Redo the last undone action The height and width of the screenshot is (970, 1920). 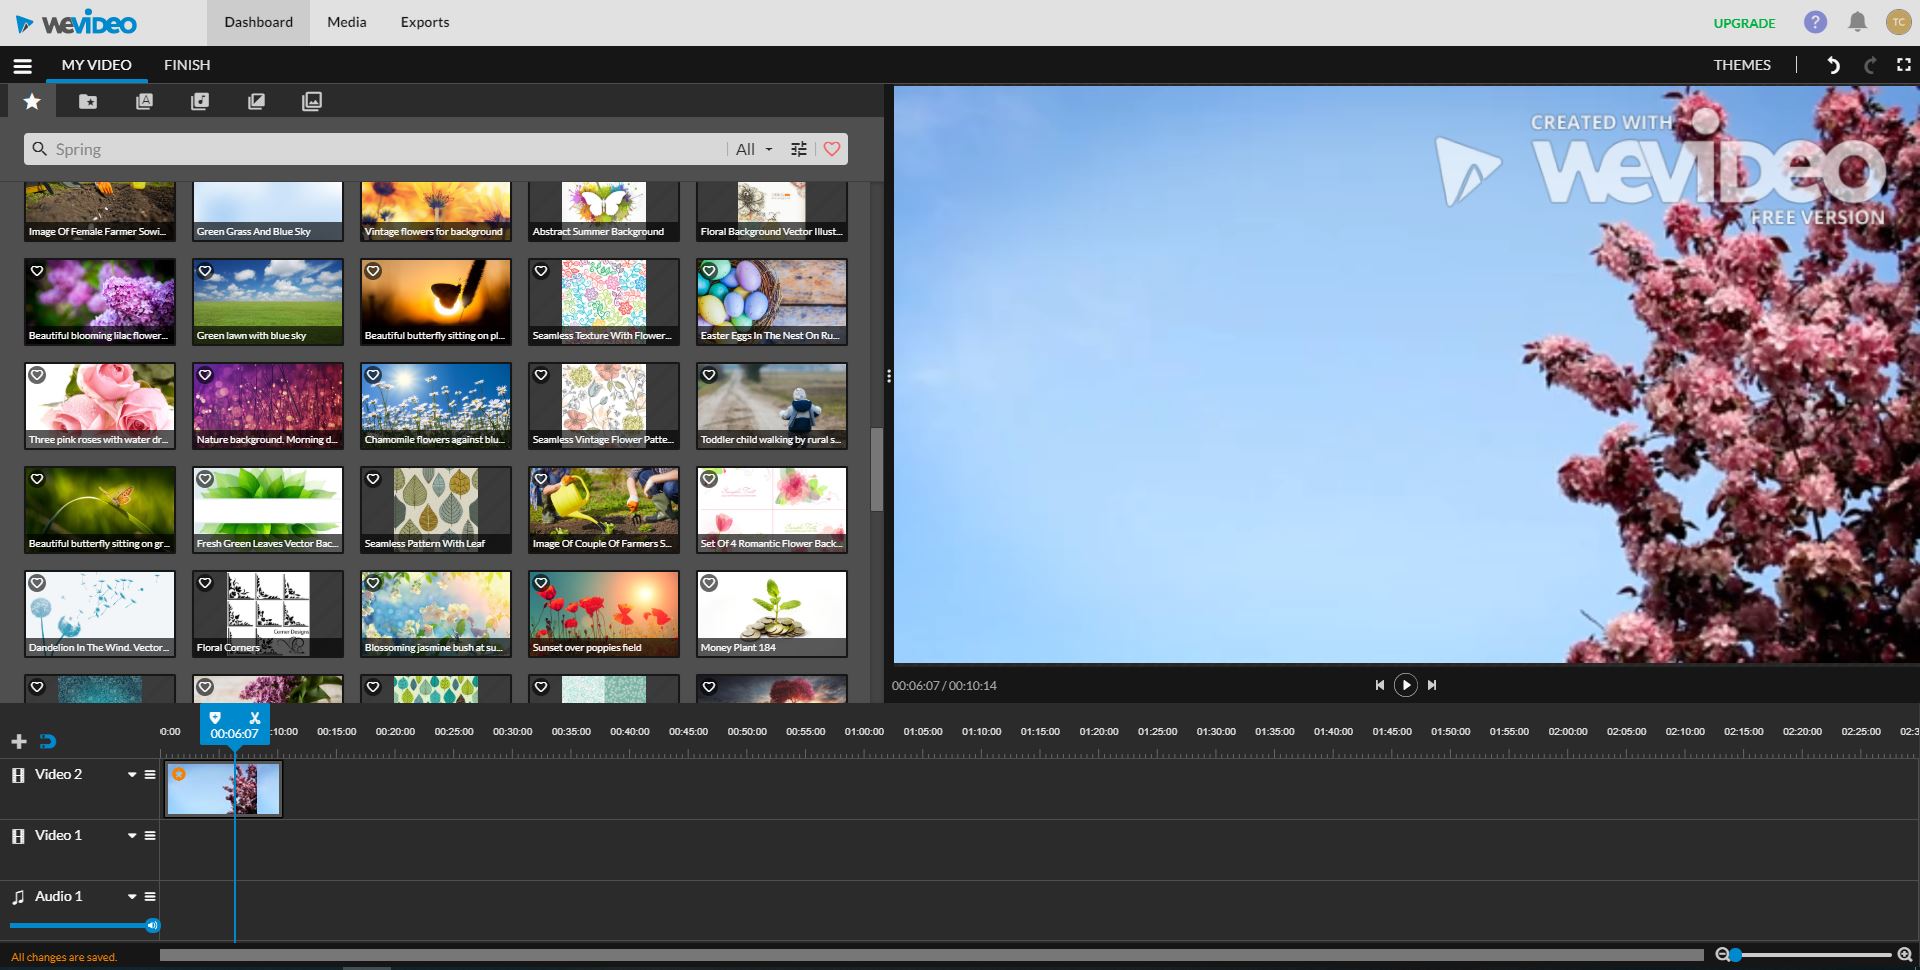click(1869, 65)
